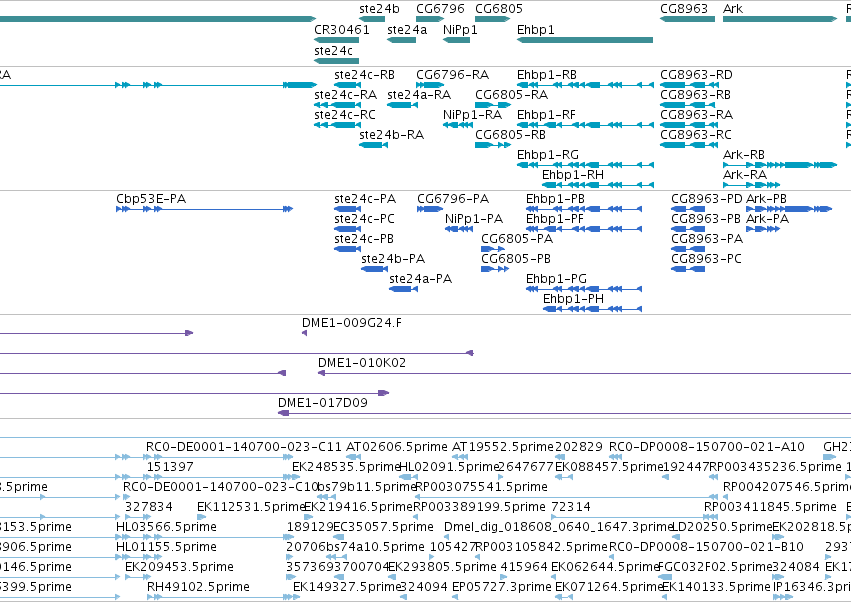
Task: Select protein CG8963-PC
Action: [x=688, y=269]
